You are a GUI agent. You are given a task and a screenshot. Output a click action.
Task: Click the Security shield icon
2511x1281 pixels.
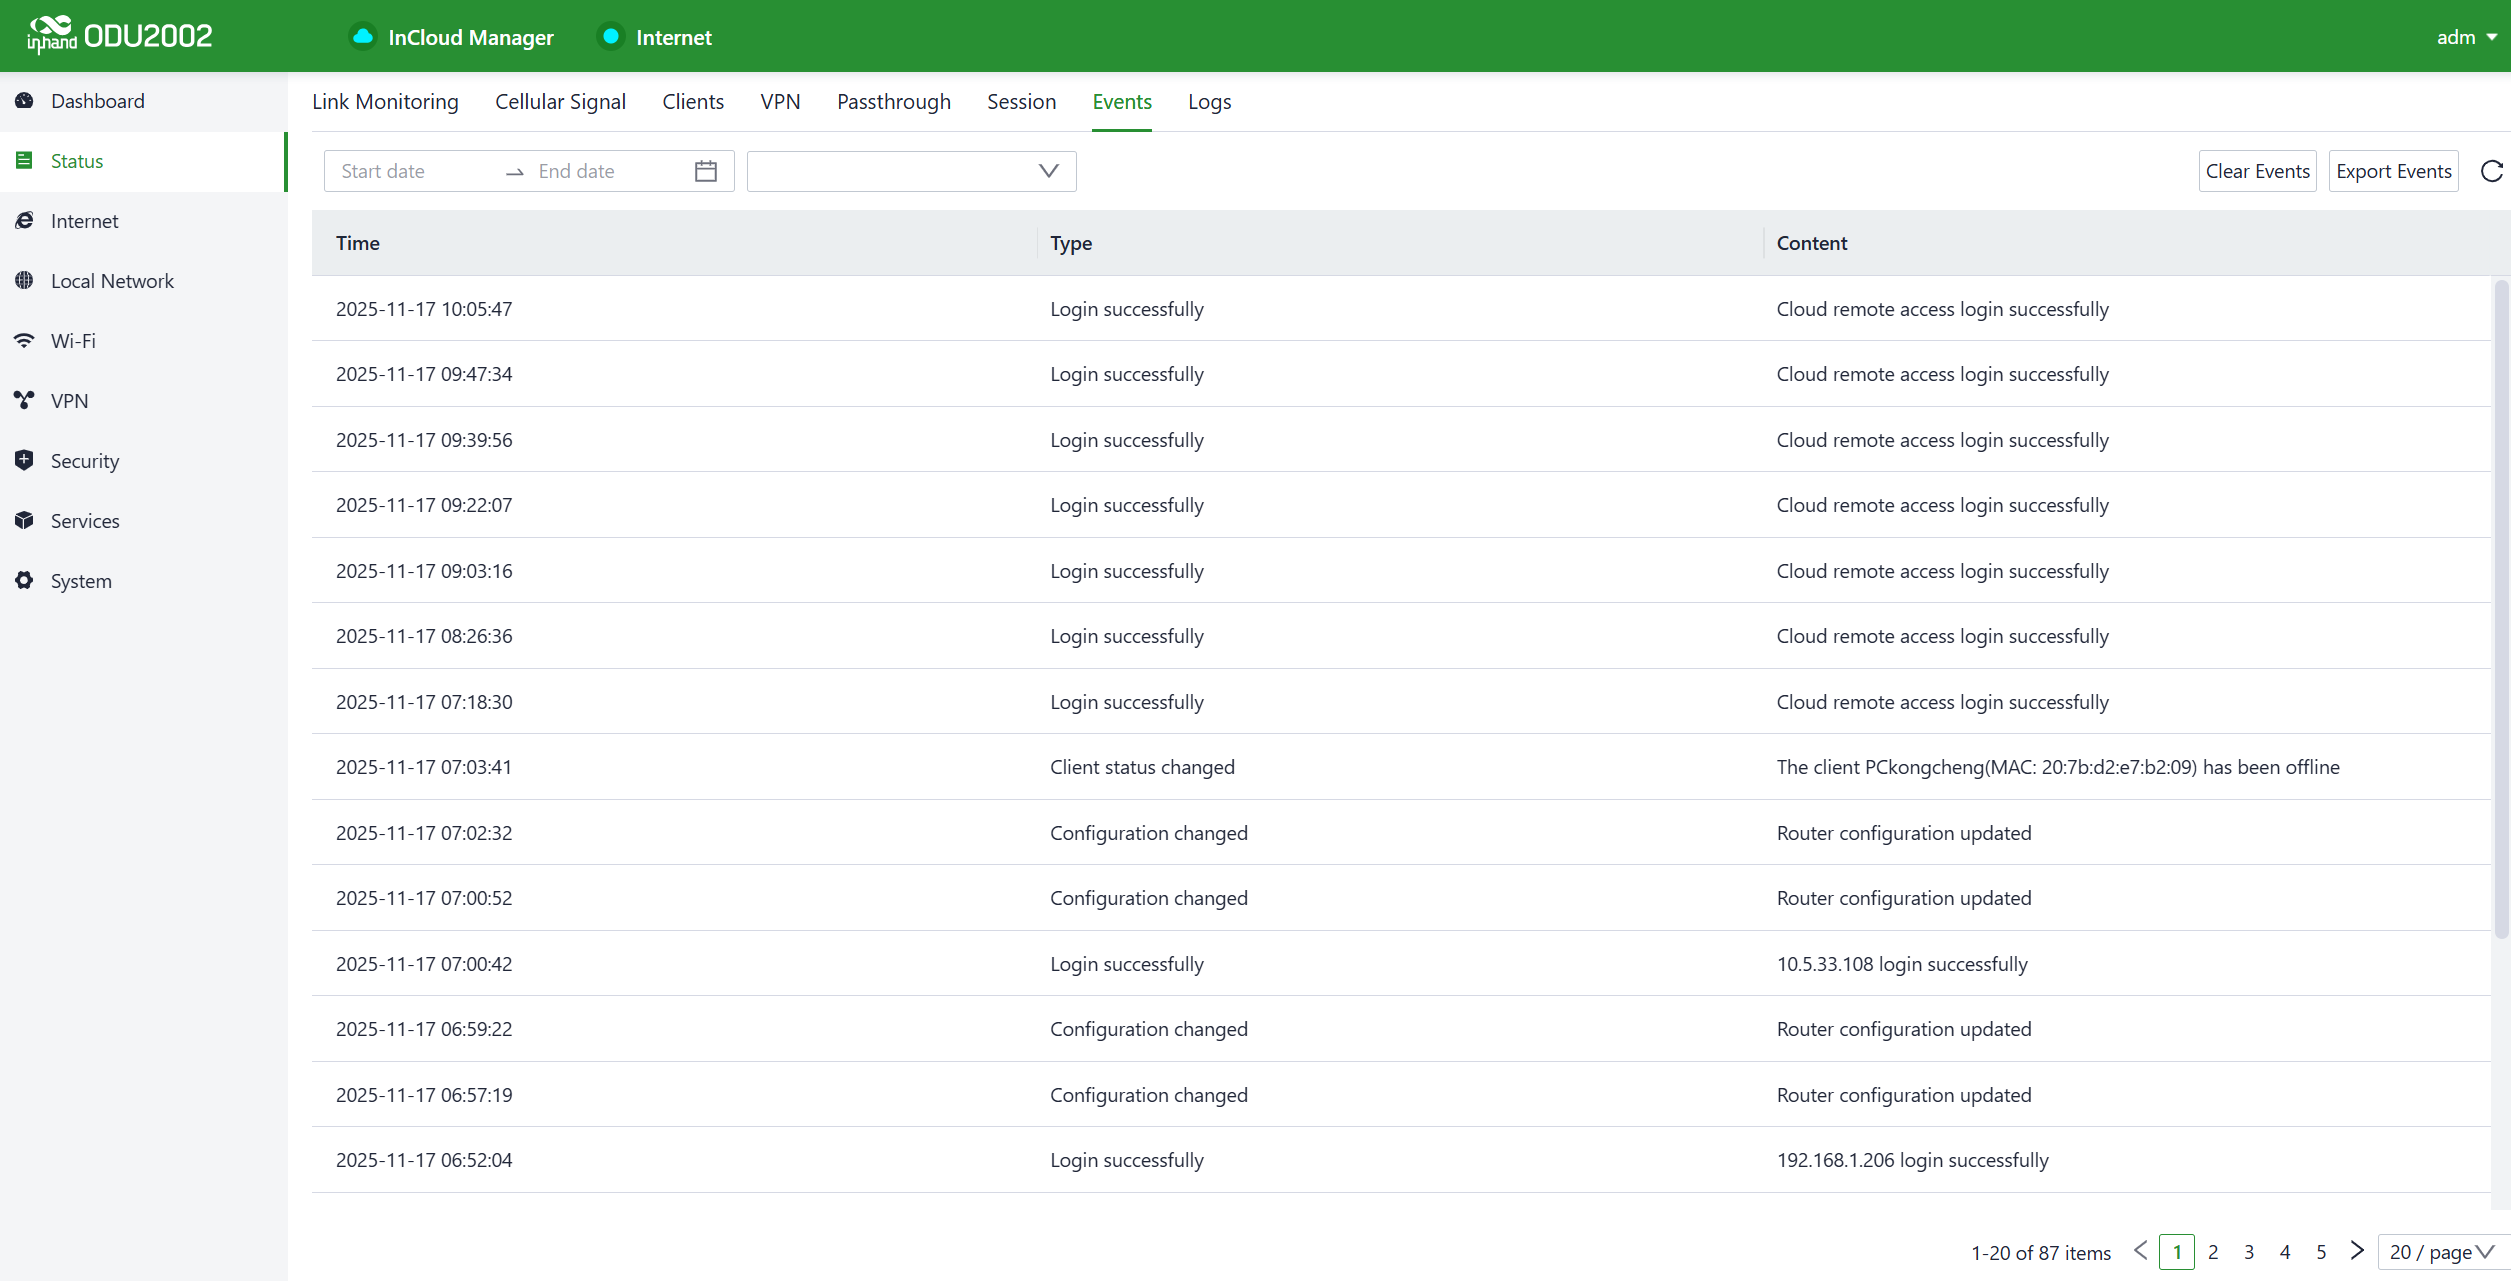25,460
